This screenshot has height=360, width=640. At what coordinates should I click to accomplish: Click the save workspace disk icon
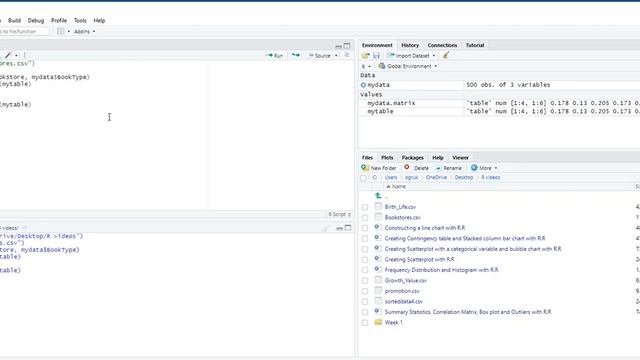[376, 56]
